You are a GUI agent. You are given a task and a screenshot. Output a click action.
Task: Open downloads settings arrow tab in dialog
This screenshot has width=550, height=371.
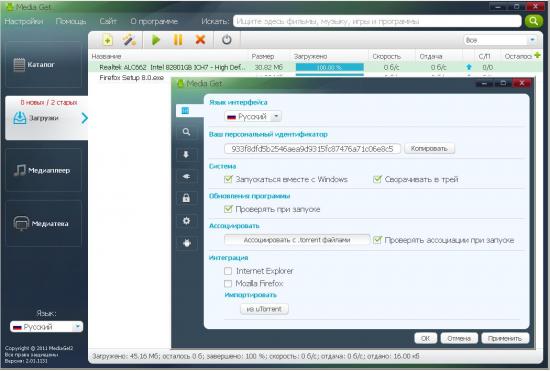(186, 154)
